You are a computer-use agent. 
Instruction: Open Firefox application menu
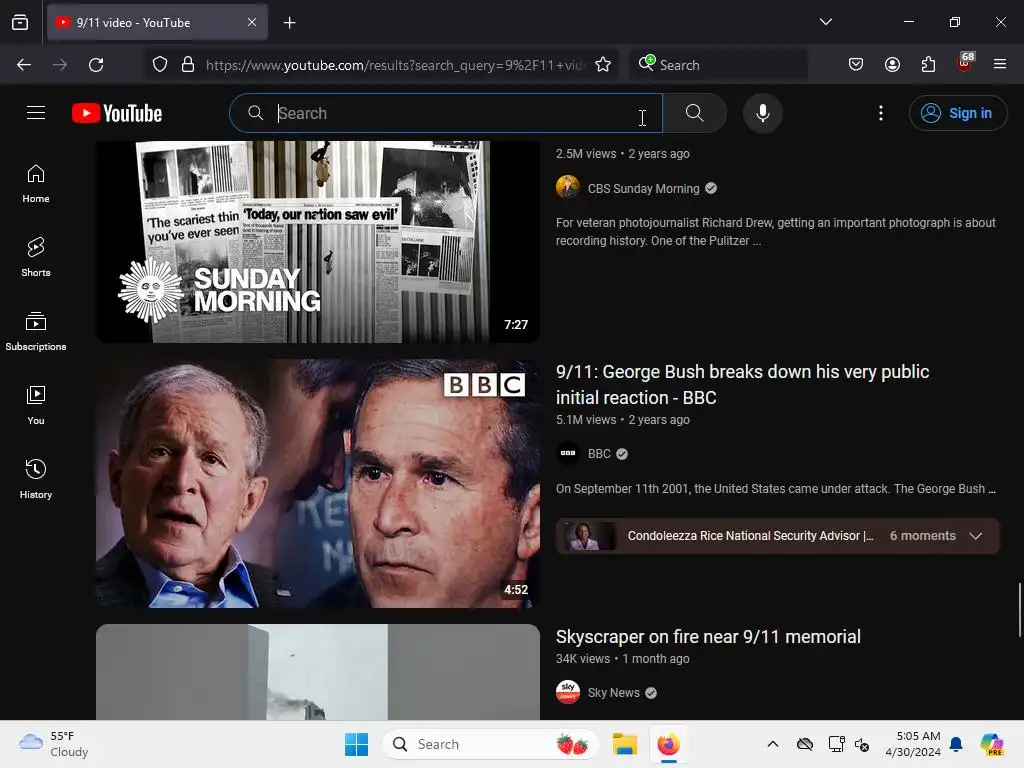tap(1000, 65)
